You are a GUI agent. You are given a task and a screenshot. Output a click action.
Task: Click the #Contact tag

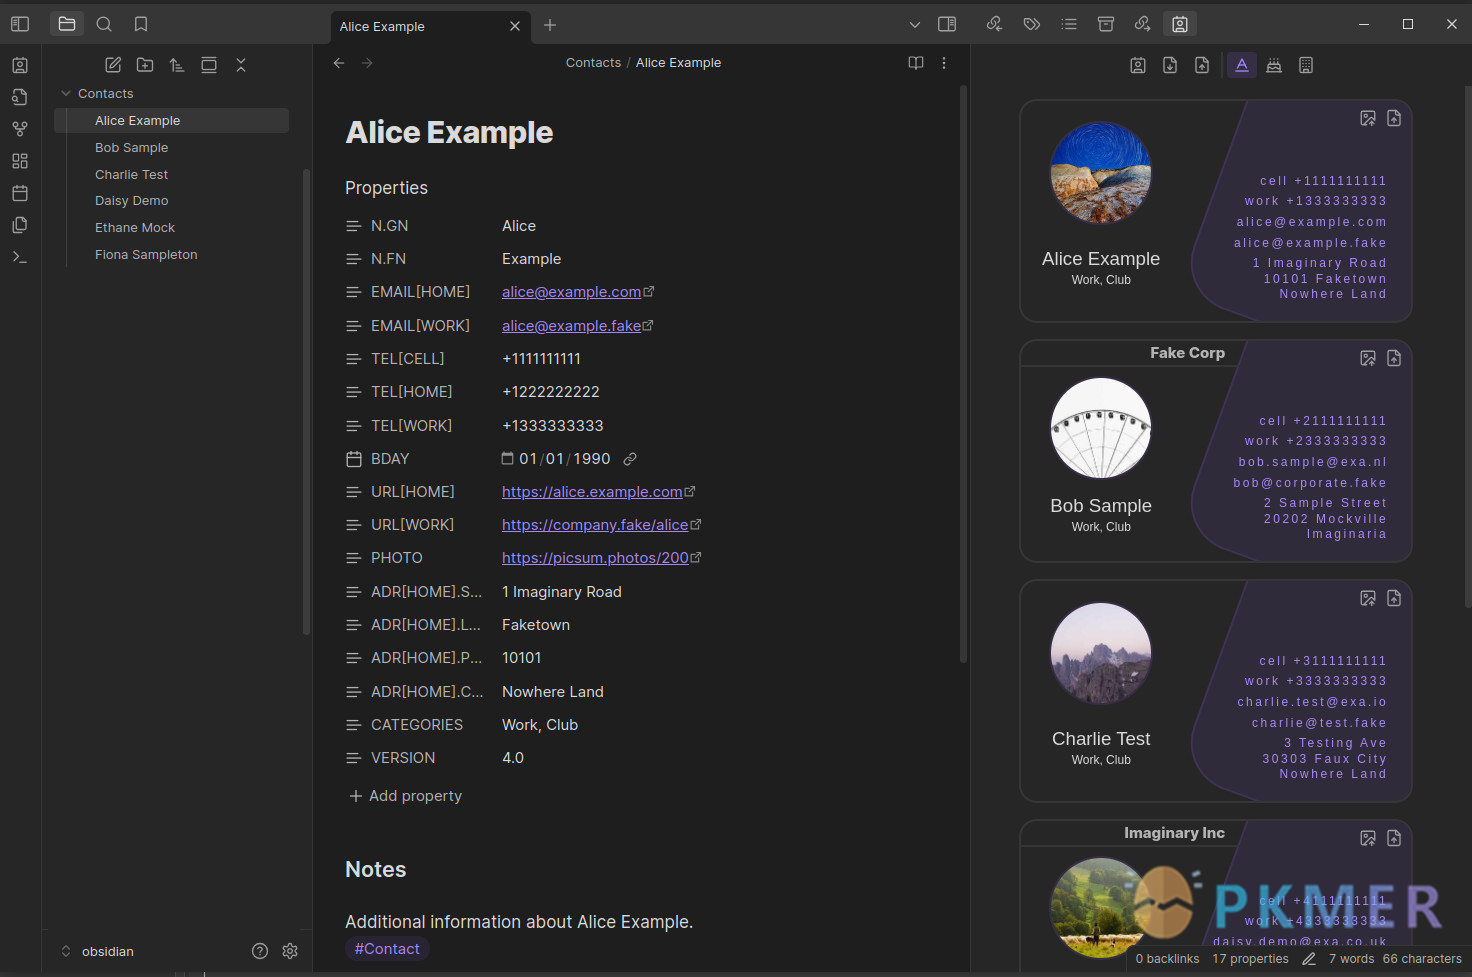coord(387,949)
